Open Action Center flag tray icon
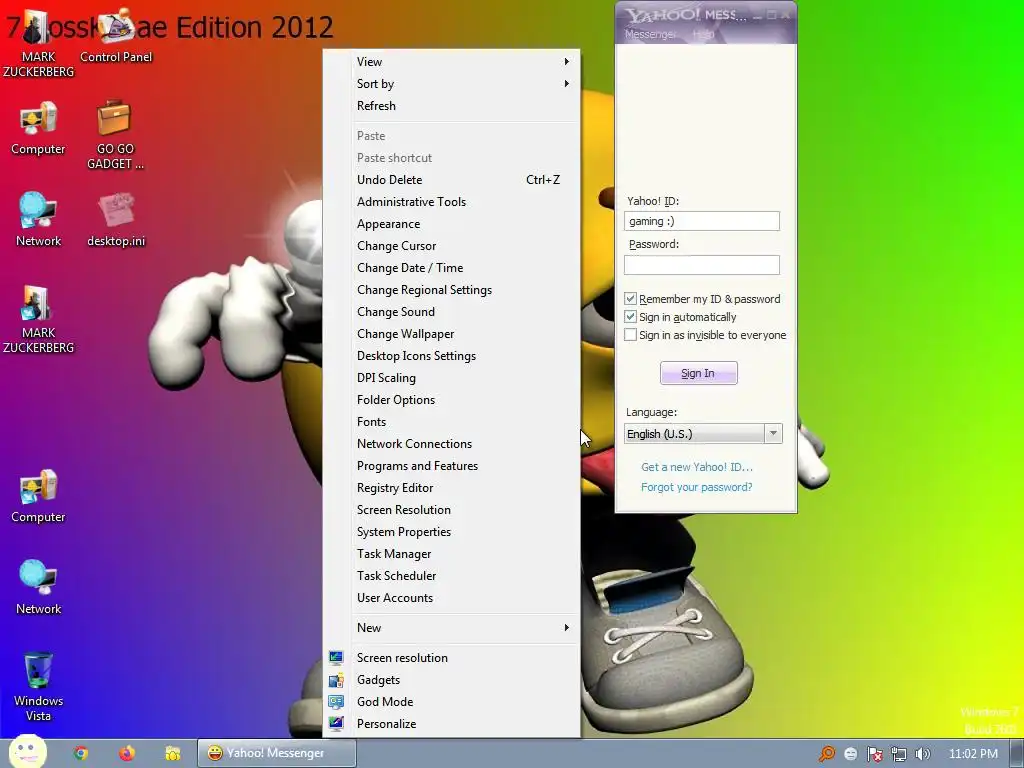1024x768 pixels. [874, 754]
